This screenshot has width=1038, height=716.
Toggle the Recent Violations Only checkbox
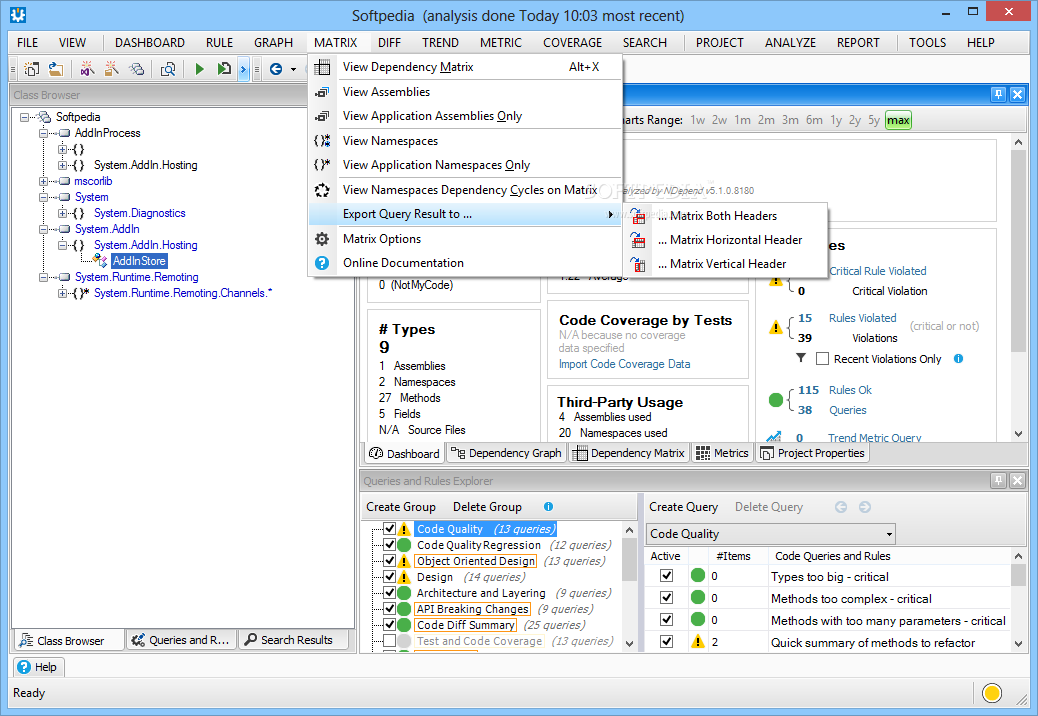click(x=822, y=359)
